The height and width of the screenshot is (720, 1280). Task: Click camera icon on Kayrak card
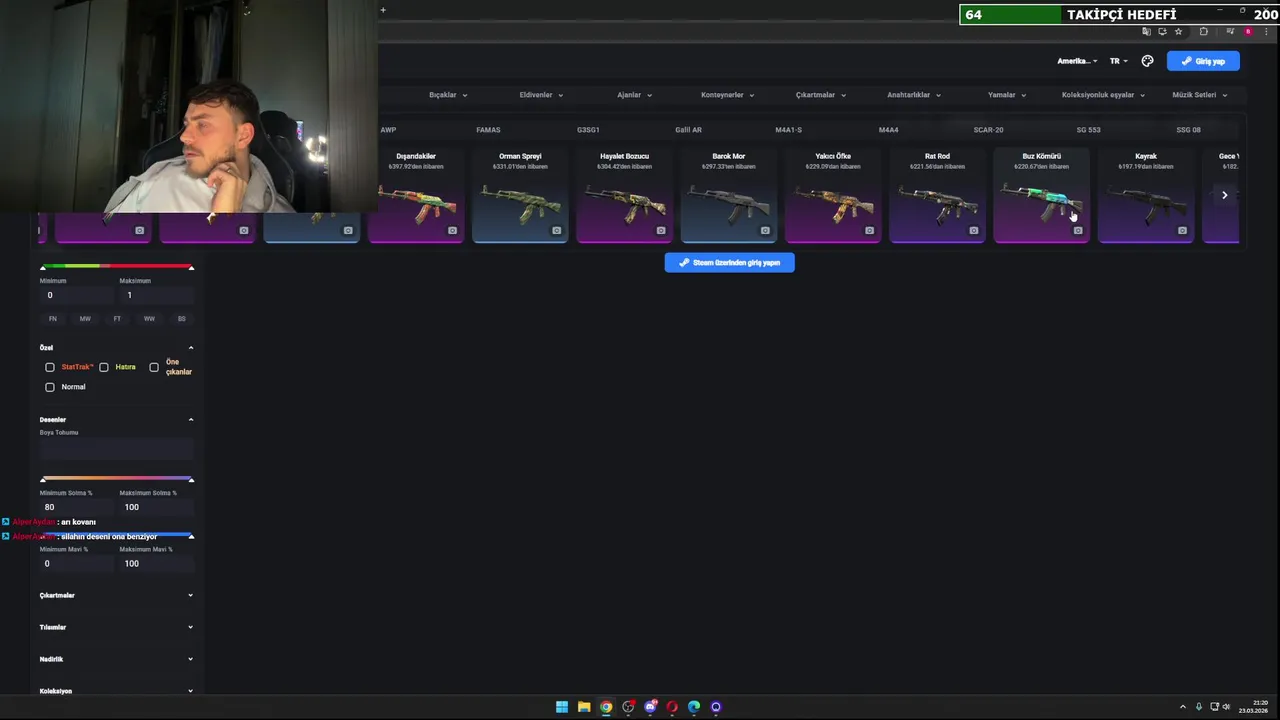pyautogui.click(x=1182, y=231)
